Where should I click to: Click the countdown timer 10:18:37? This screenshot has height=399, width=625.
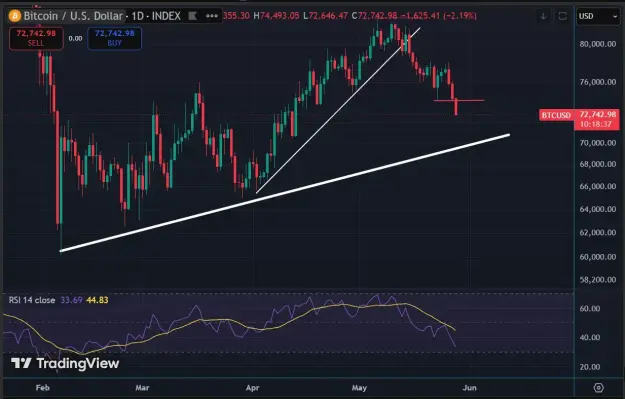click(596, 124)
